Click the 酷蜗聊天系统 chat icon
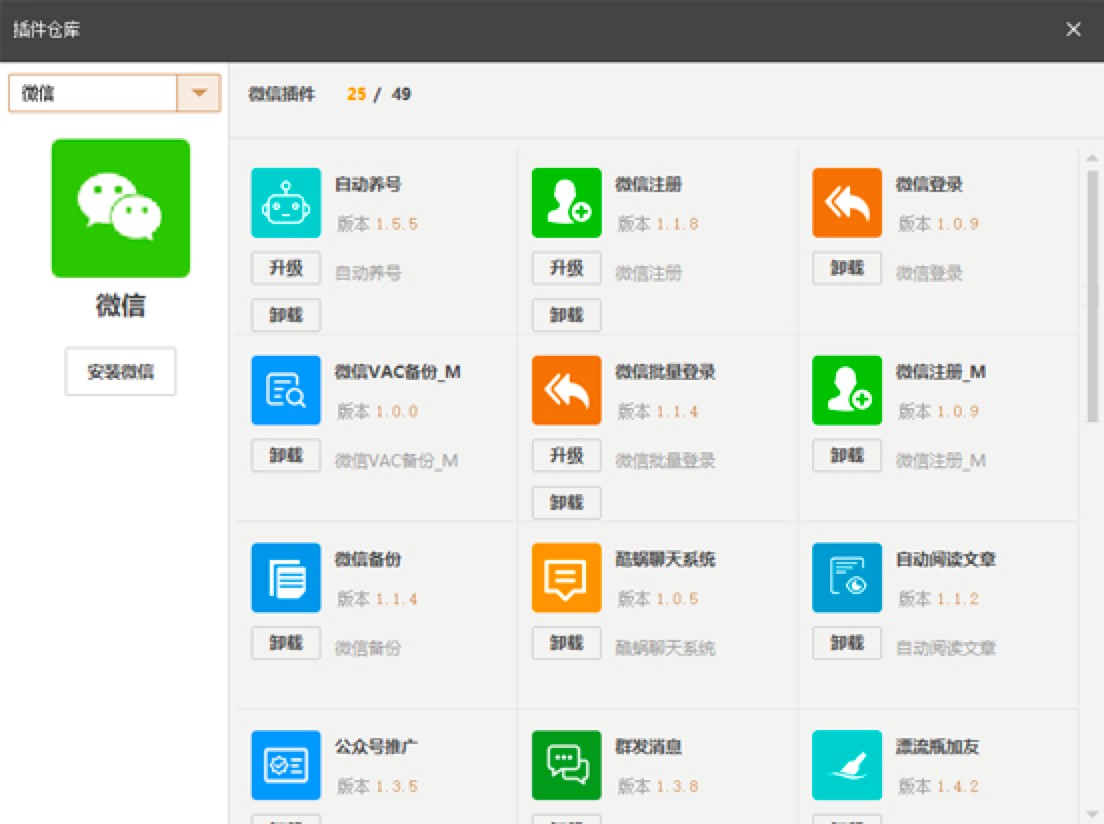The image size is (1104, 824). [x=566, y=578]
